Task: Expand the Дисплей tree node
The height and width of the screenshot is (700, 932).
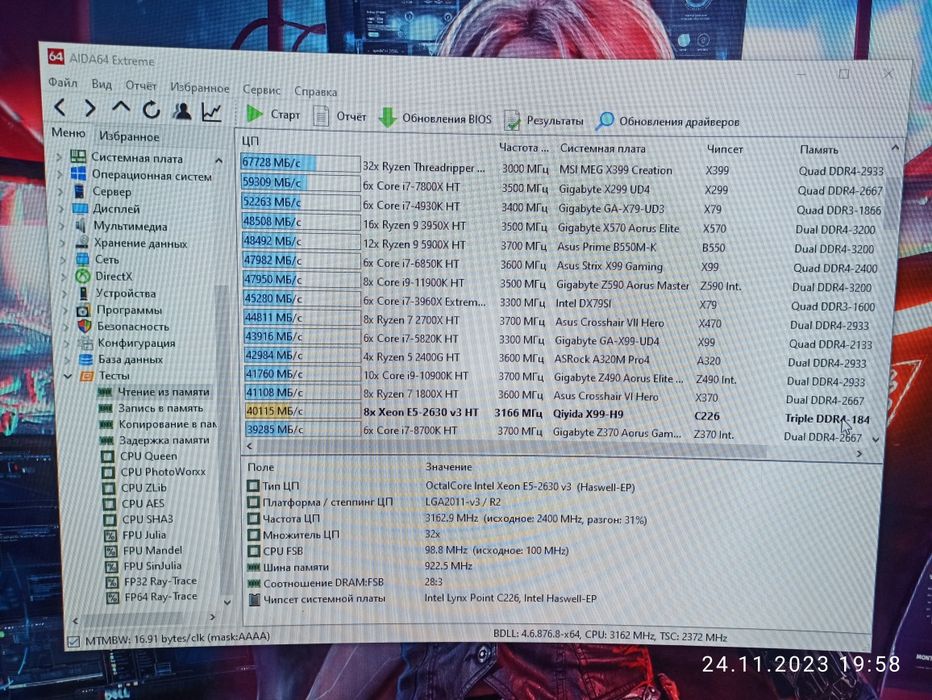Action: click(x=61, y=209)
